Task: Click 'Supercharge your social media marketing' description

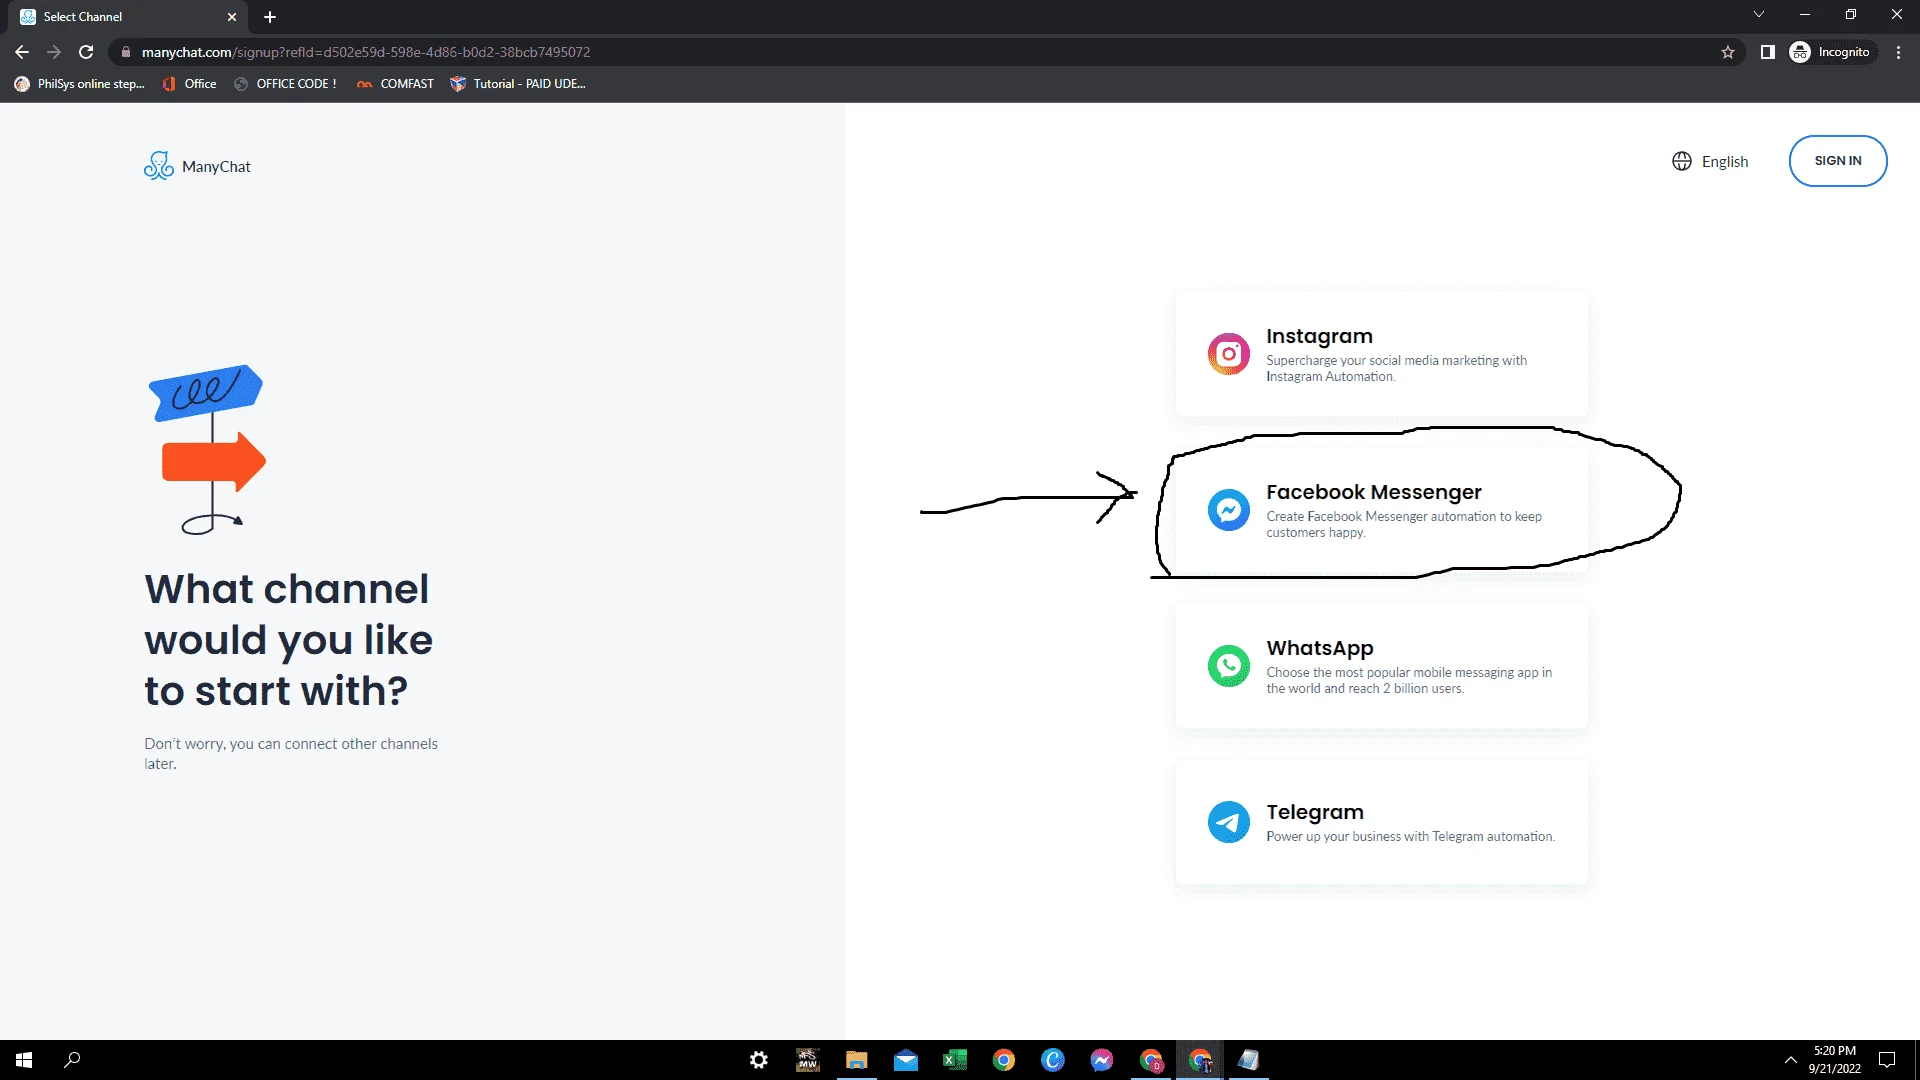Action: tap(1396, 368)
